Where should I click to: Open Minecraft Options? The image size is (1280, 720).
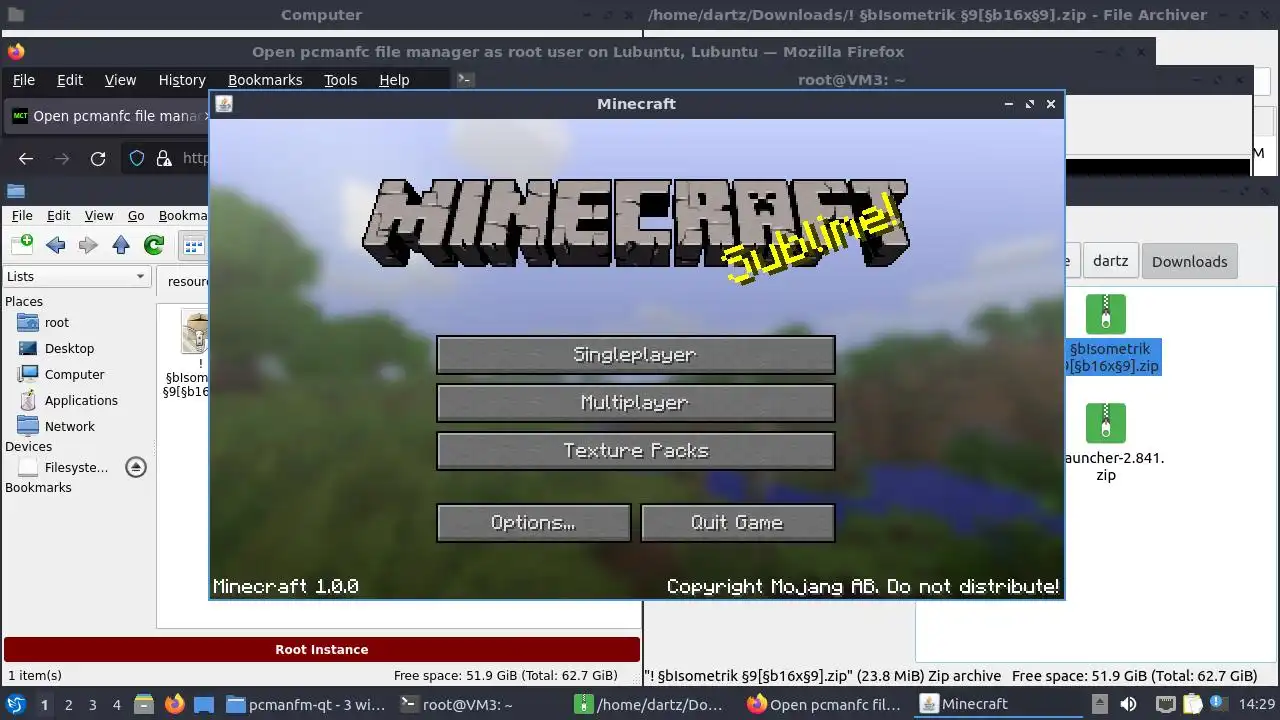point(533,523)
